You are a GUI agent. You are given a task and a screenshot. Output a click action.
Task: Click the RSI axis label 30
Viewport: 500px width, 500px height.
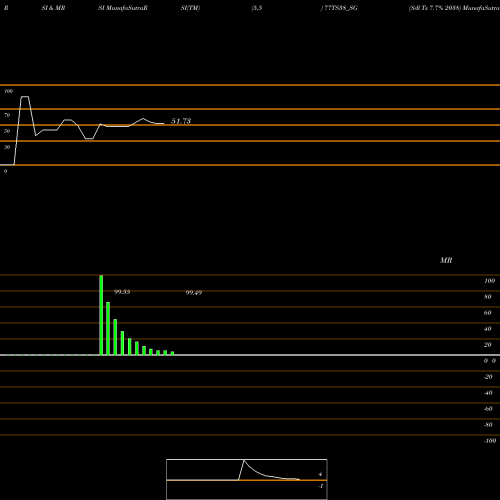click(7, 147)
